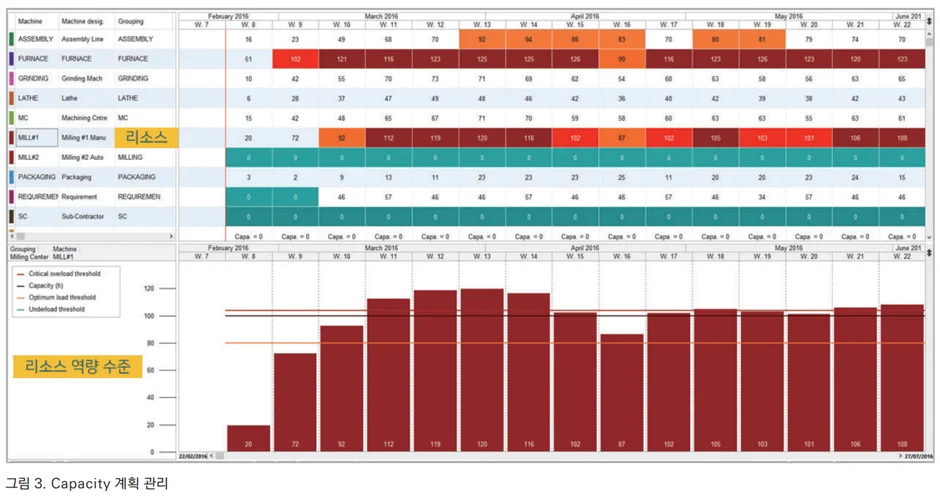
Task: Click the green ASSEMBLY color marker
Action: [11, 39]
